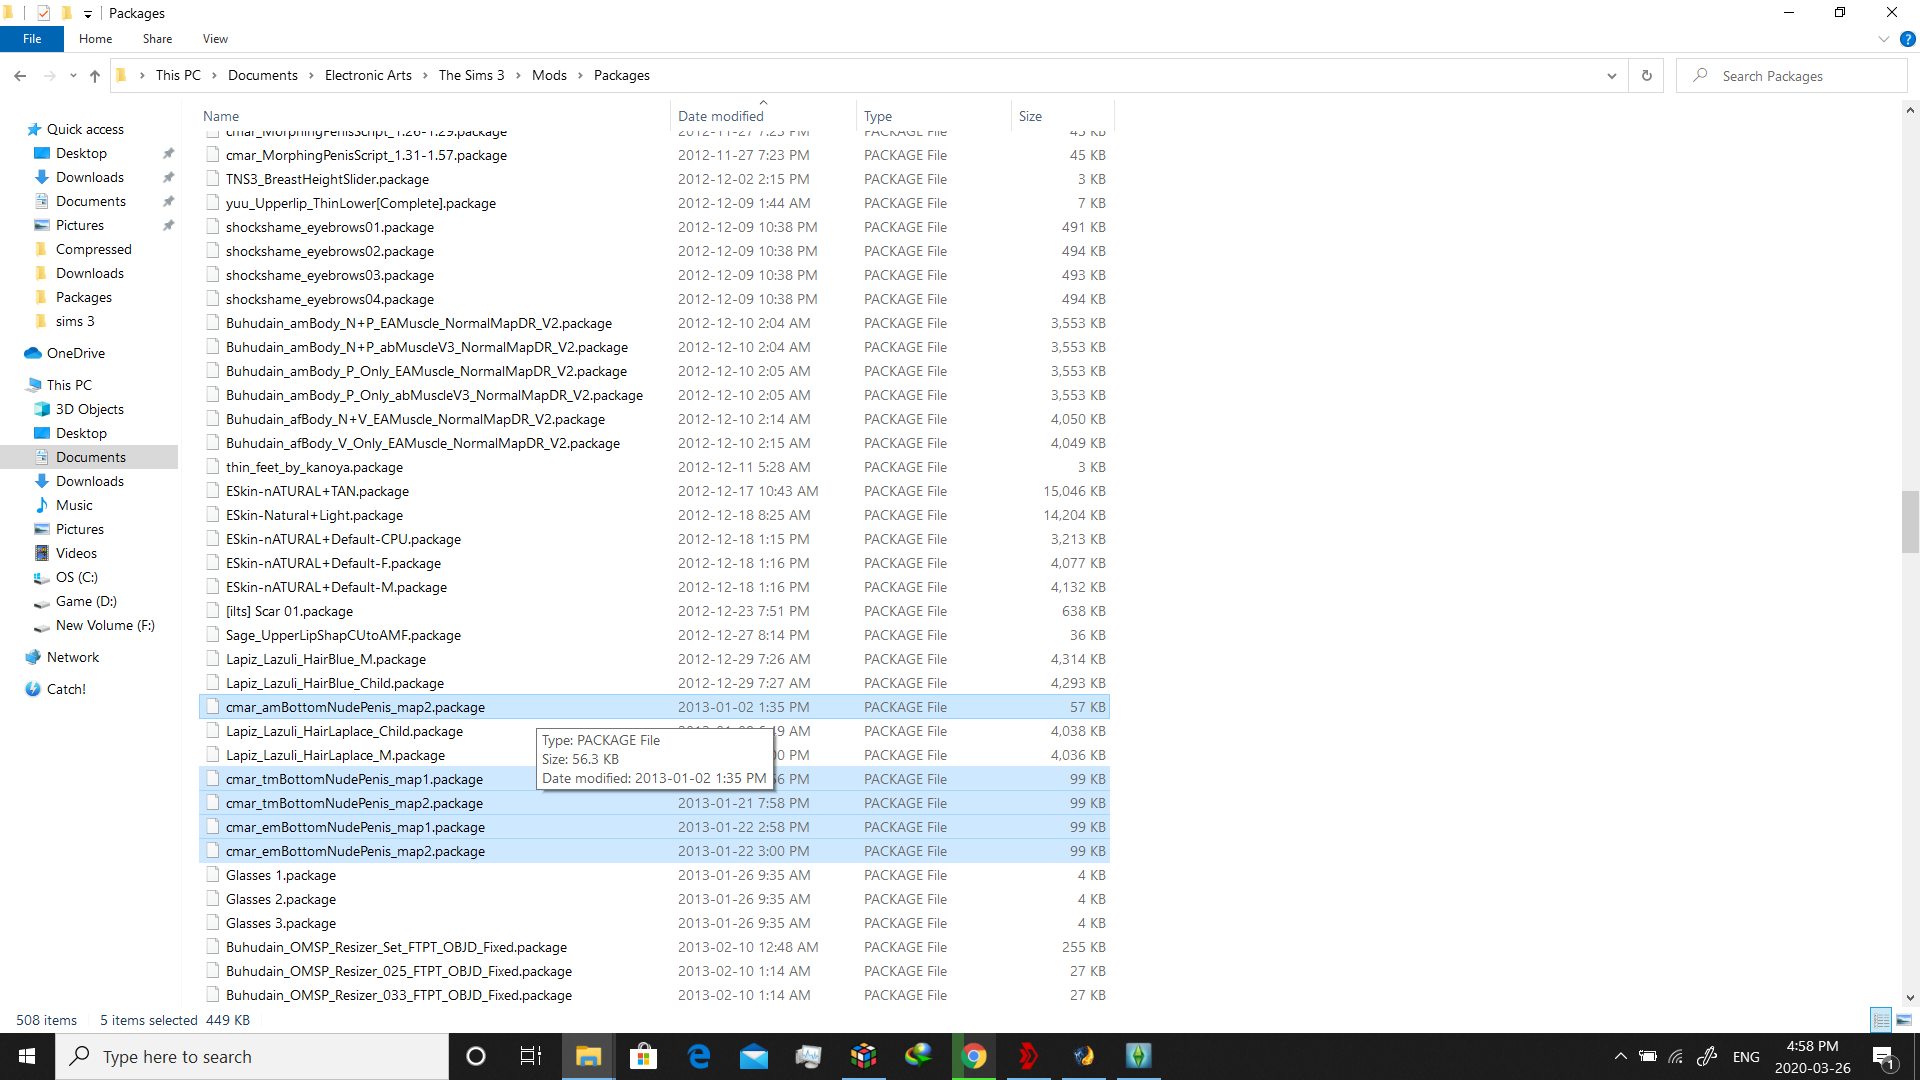Expand address bar history dropdown
The width and height of the screenshot is (1920, 1080).
click(x=1612, y=76)
